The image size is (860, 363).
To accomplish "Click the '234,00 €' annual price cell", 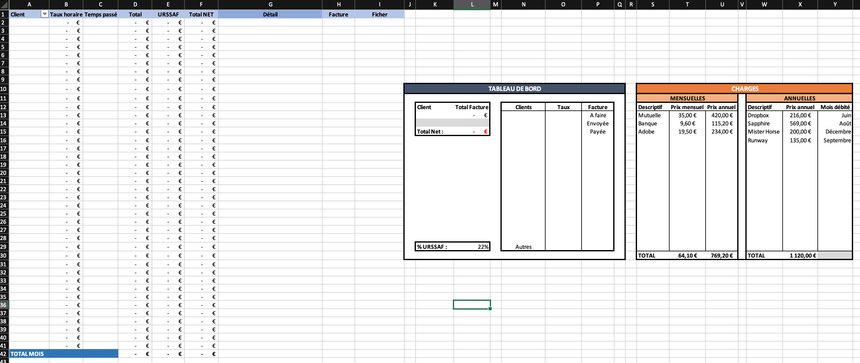I will 721,132.
